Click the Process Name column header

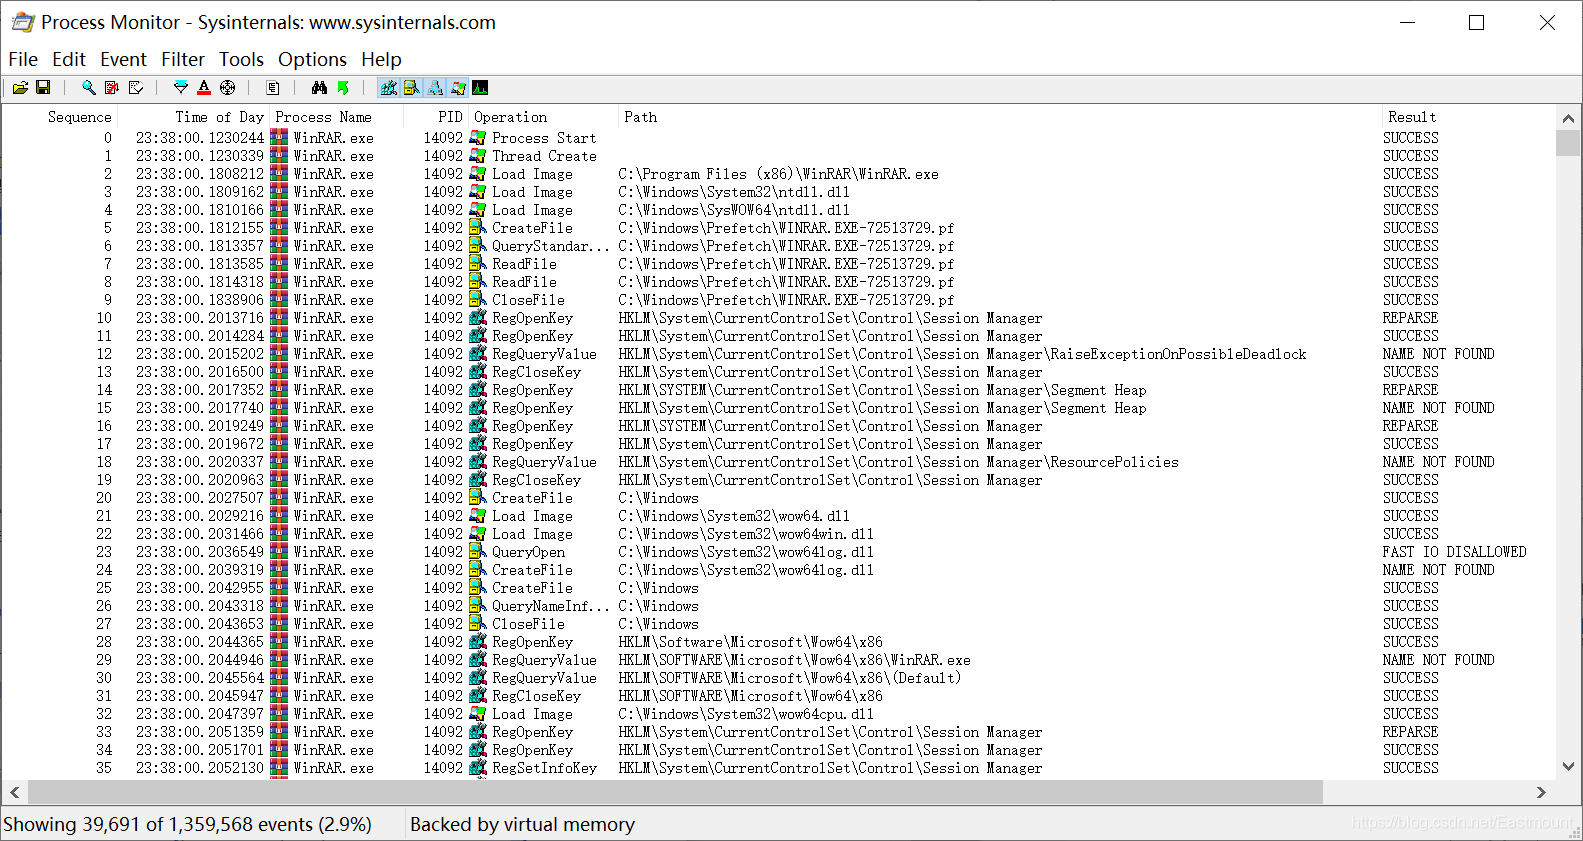click(x=336, y=117)
